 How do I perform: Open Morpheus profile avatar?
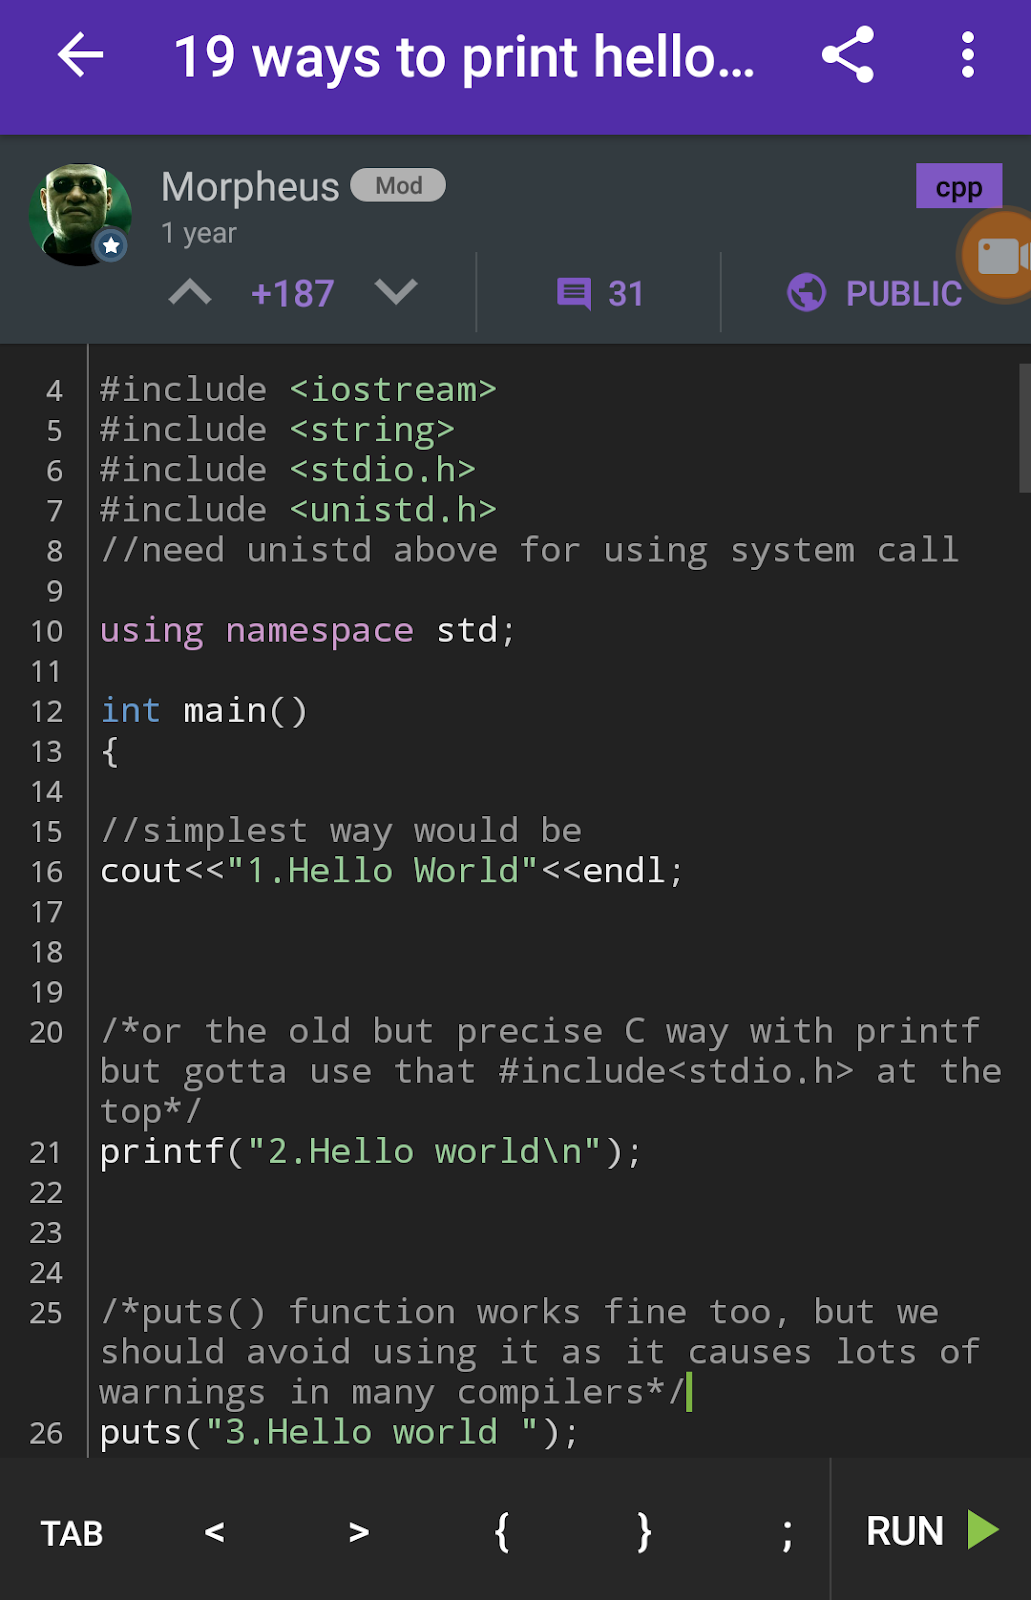coord(80,215)
